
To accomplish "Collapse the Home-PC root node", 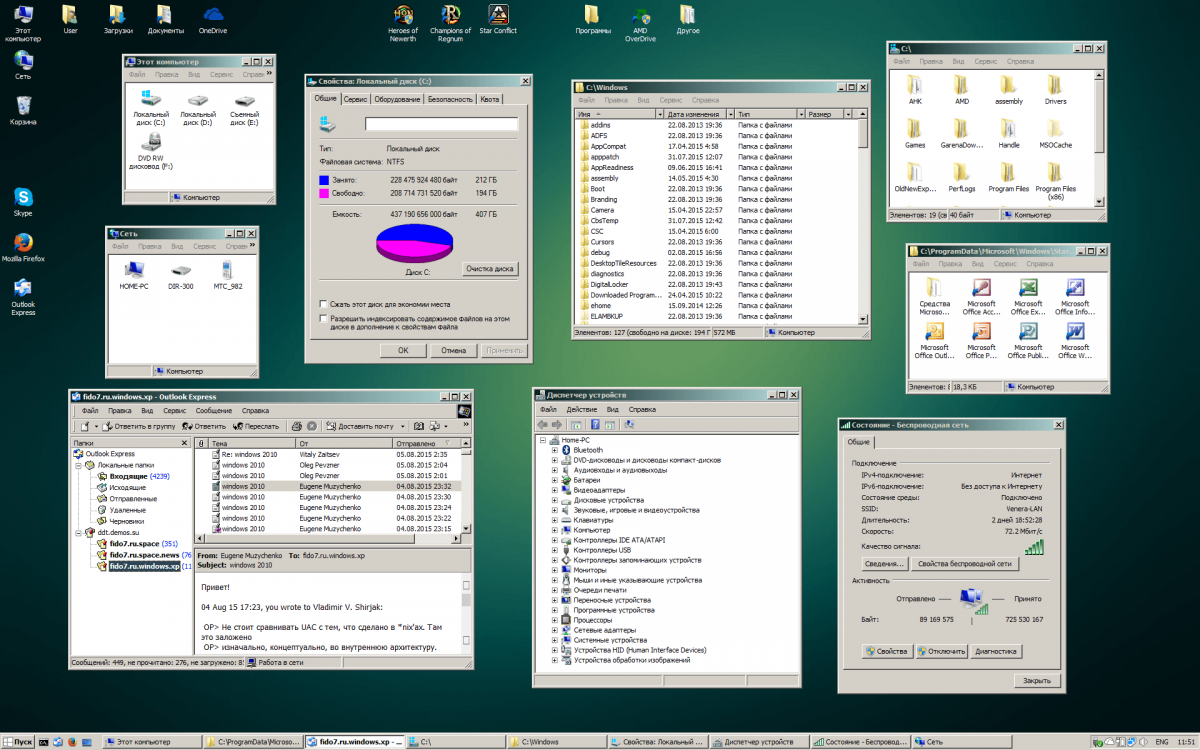I will pos(544,440).
